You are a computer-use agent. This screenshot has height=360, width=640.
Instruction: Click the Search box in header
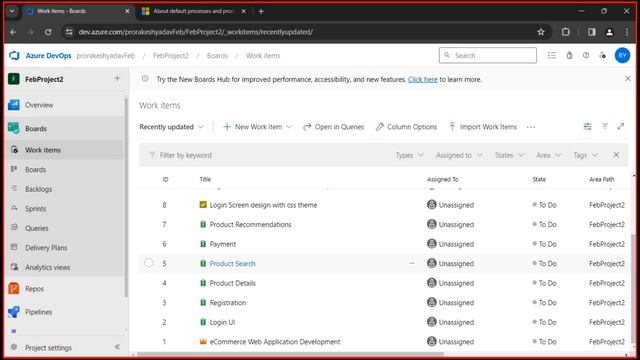(488, 55)
